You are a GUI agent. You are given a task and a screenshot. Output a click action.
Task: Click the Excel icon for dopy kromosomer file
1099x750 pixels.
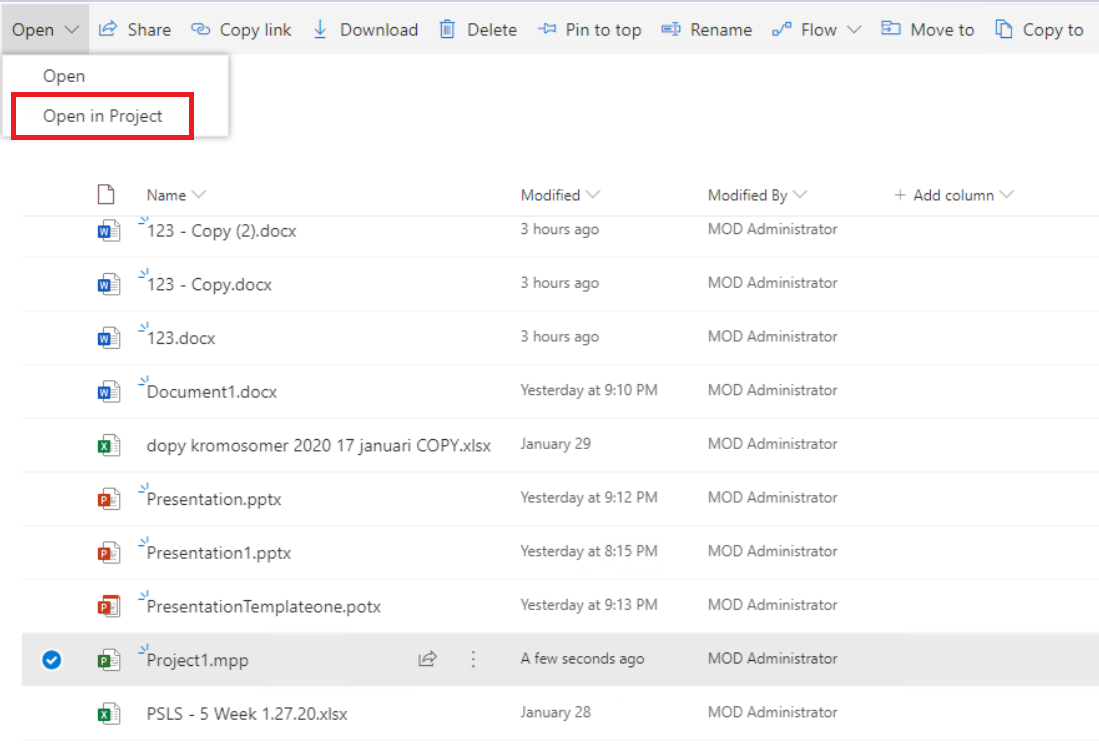tap(109, 445)
